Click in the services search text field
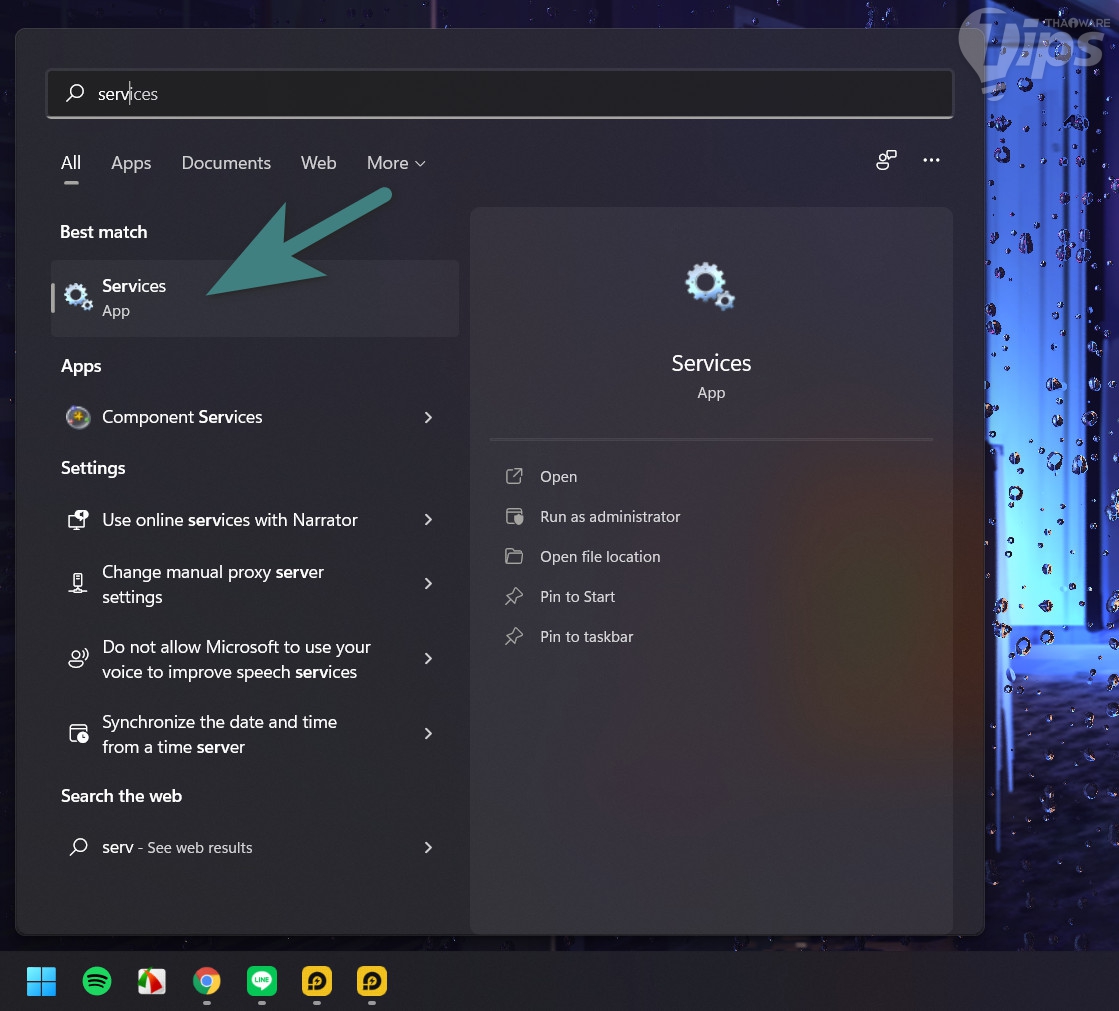 point(500,93)
